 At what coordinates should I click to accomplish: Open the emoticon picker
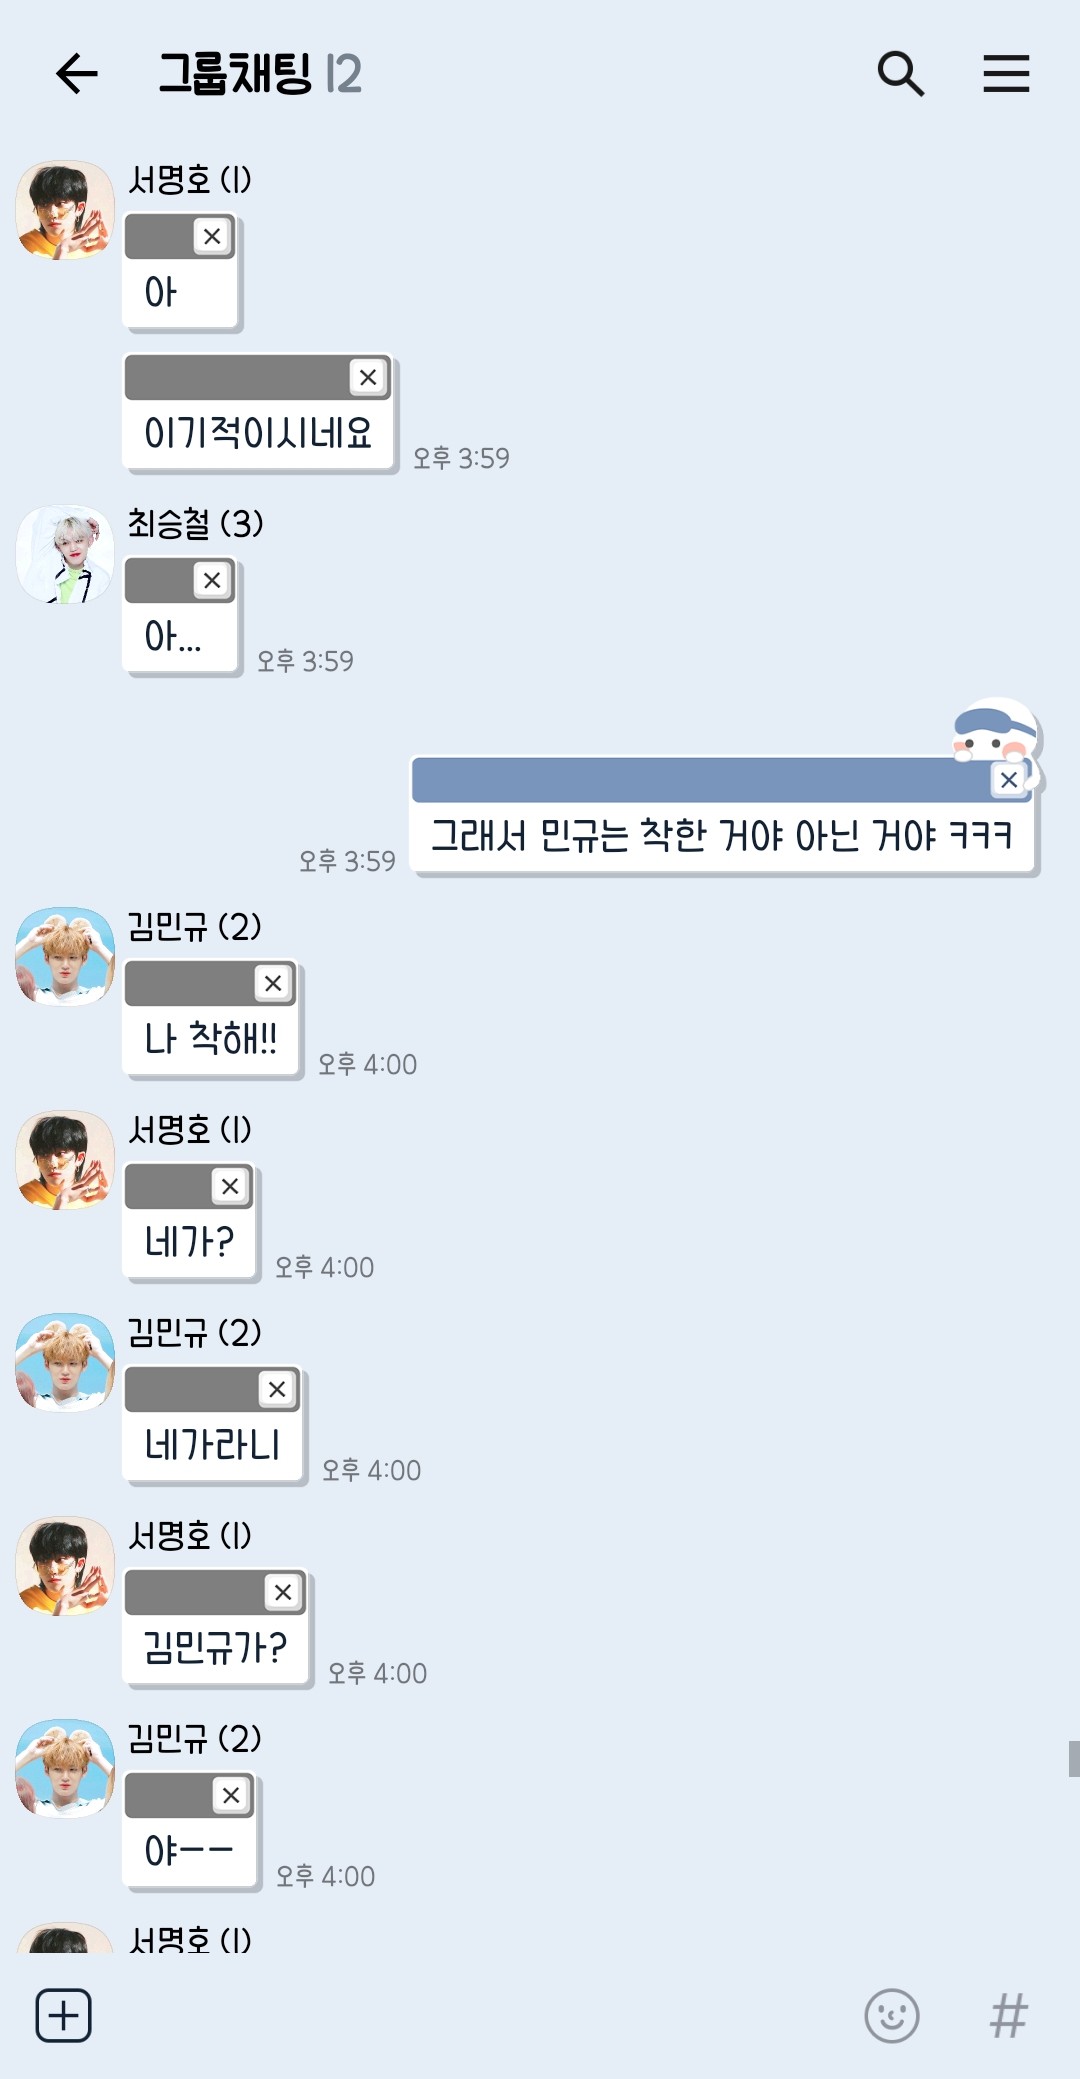click(892, 2015)
